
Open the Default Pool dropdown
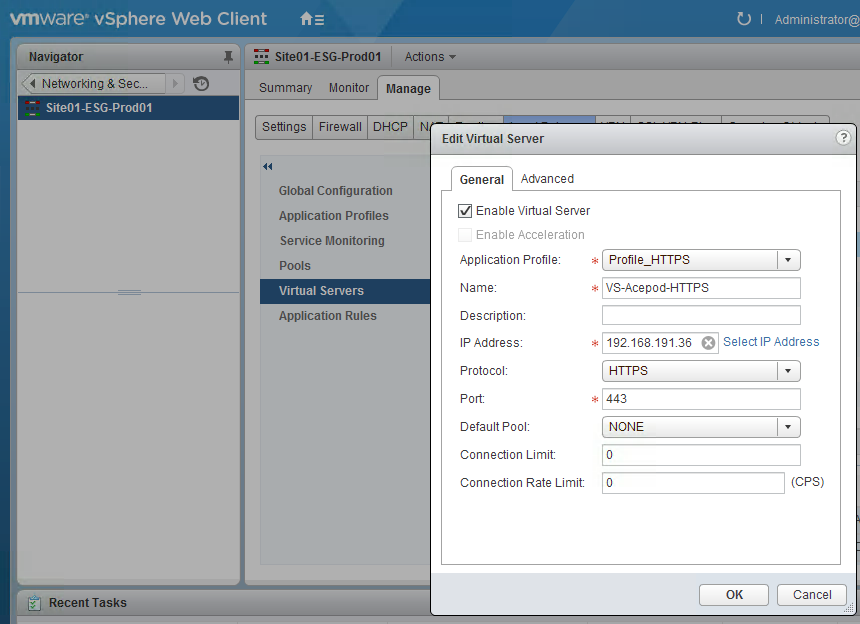tap(701, 427)
